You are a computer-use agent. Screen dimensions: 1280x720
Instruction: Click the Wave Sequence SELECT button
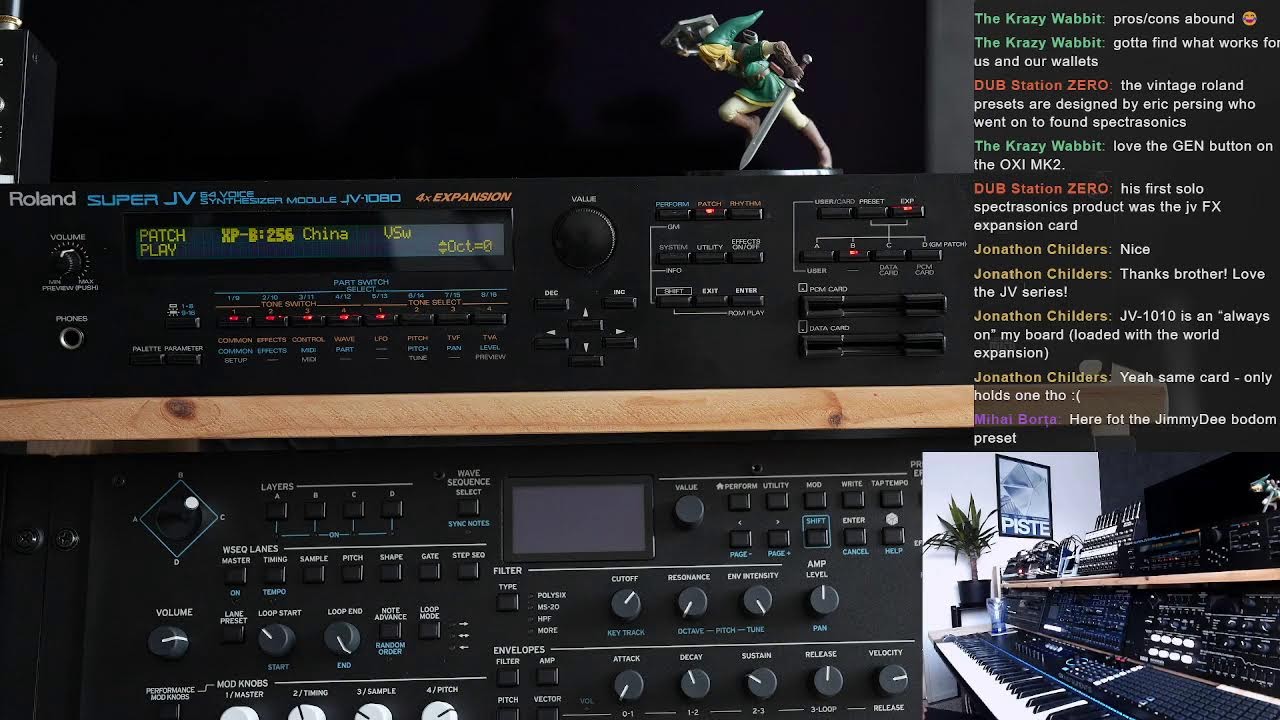(x=468, y=508)
